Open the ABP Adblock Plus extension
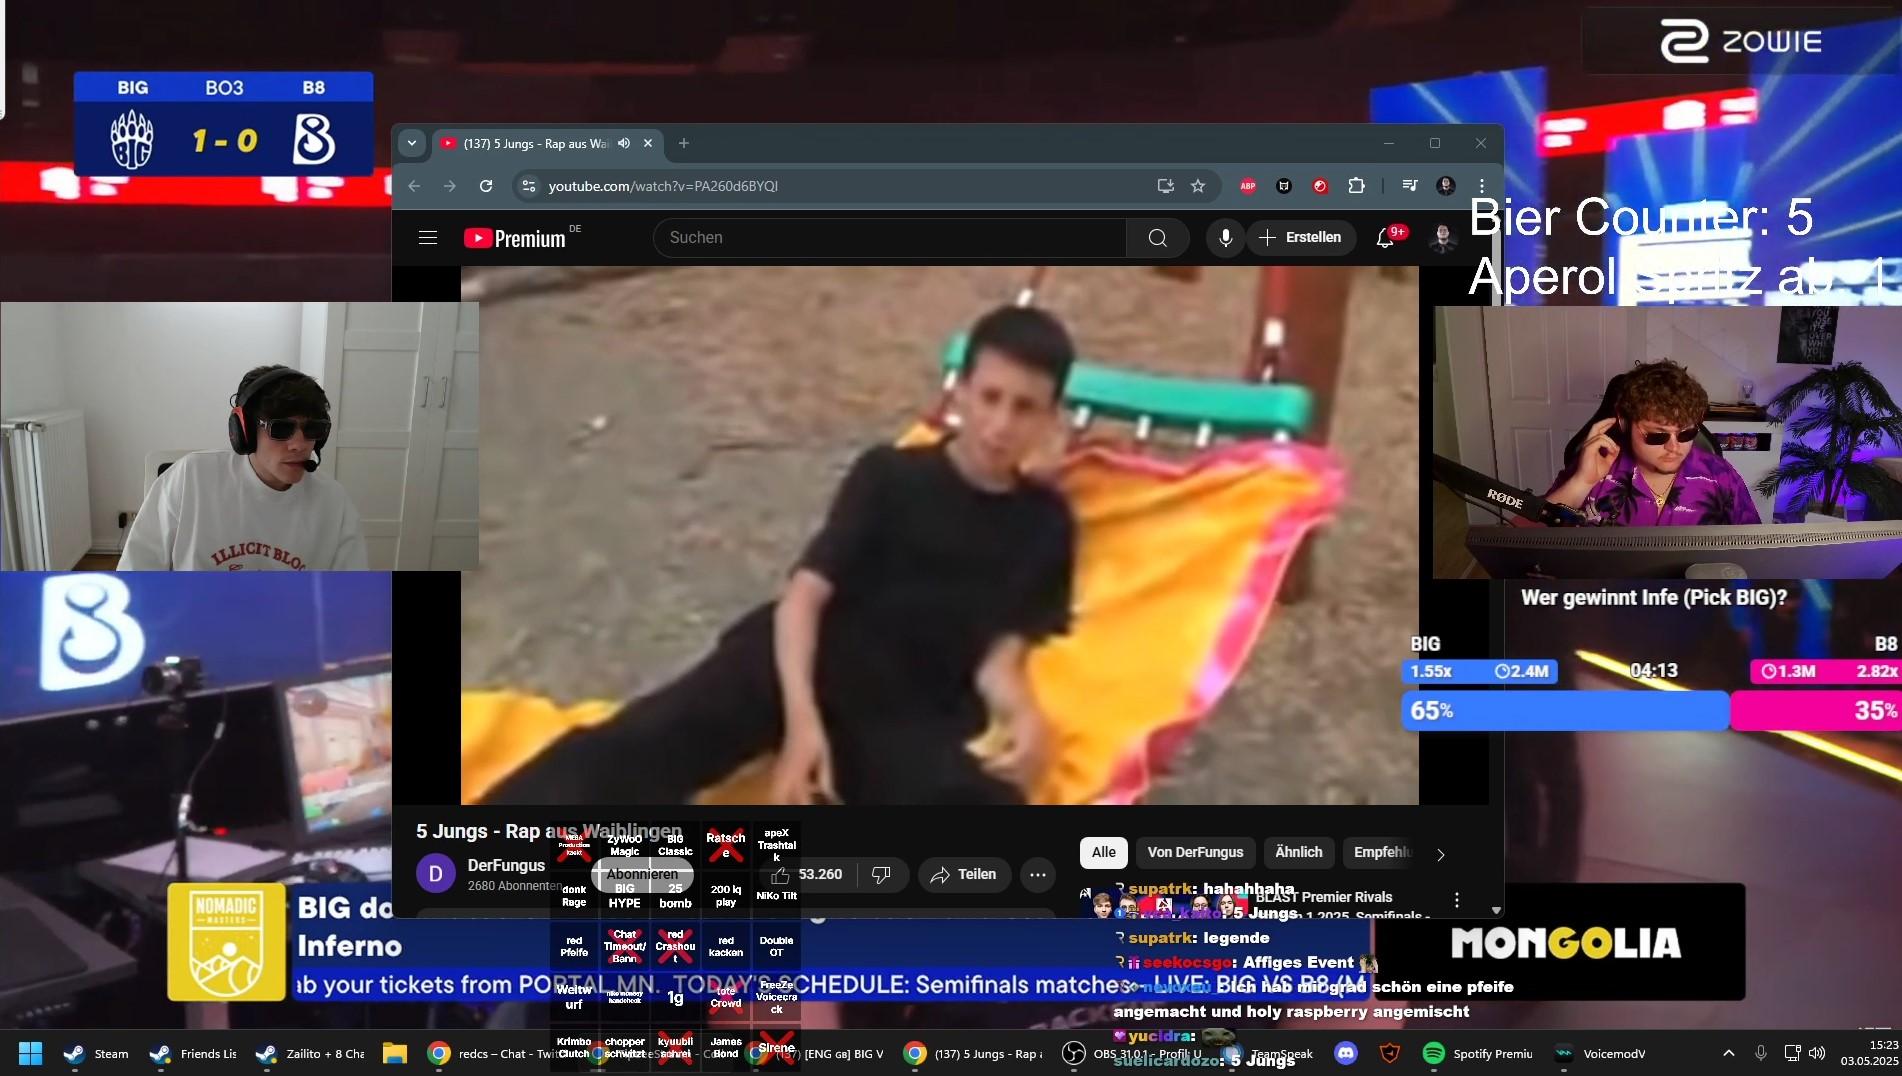Image resolution: width=1902 pixels, height=1076 pixels. pyautogui.click(x=1248, y=186)
